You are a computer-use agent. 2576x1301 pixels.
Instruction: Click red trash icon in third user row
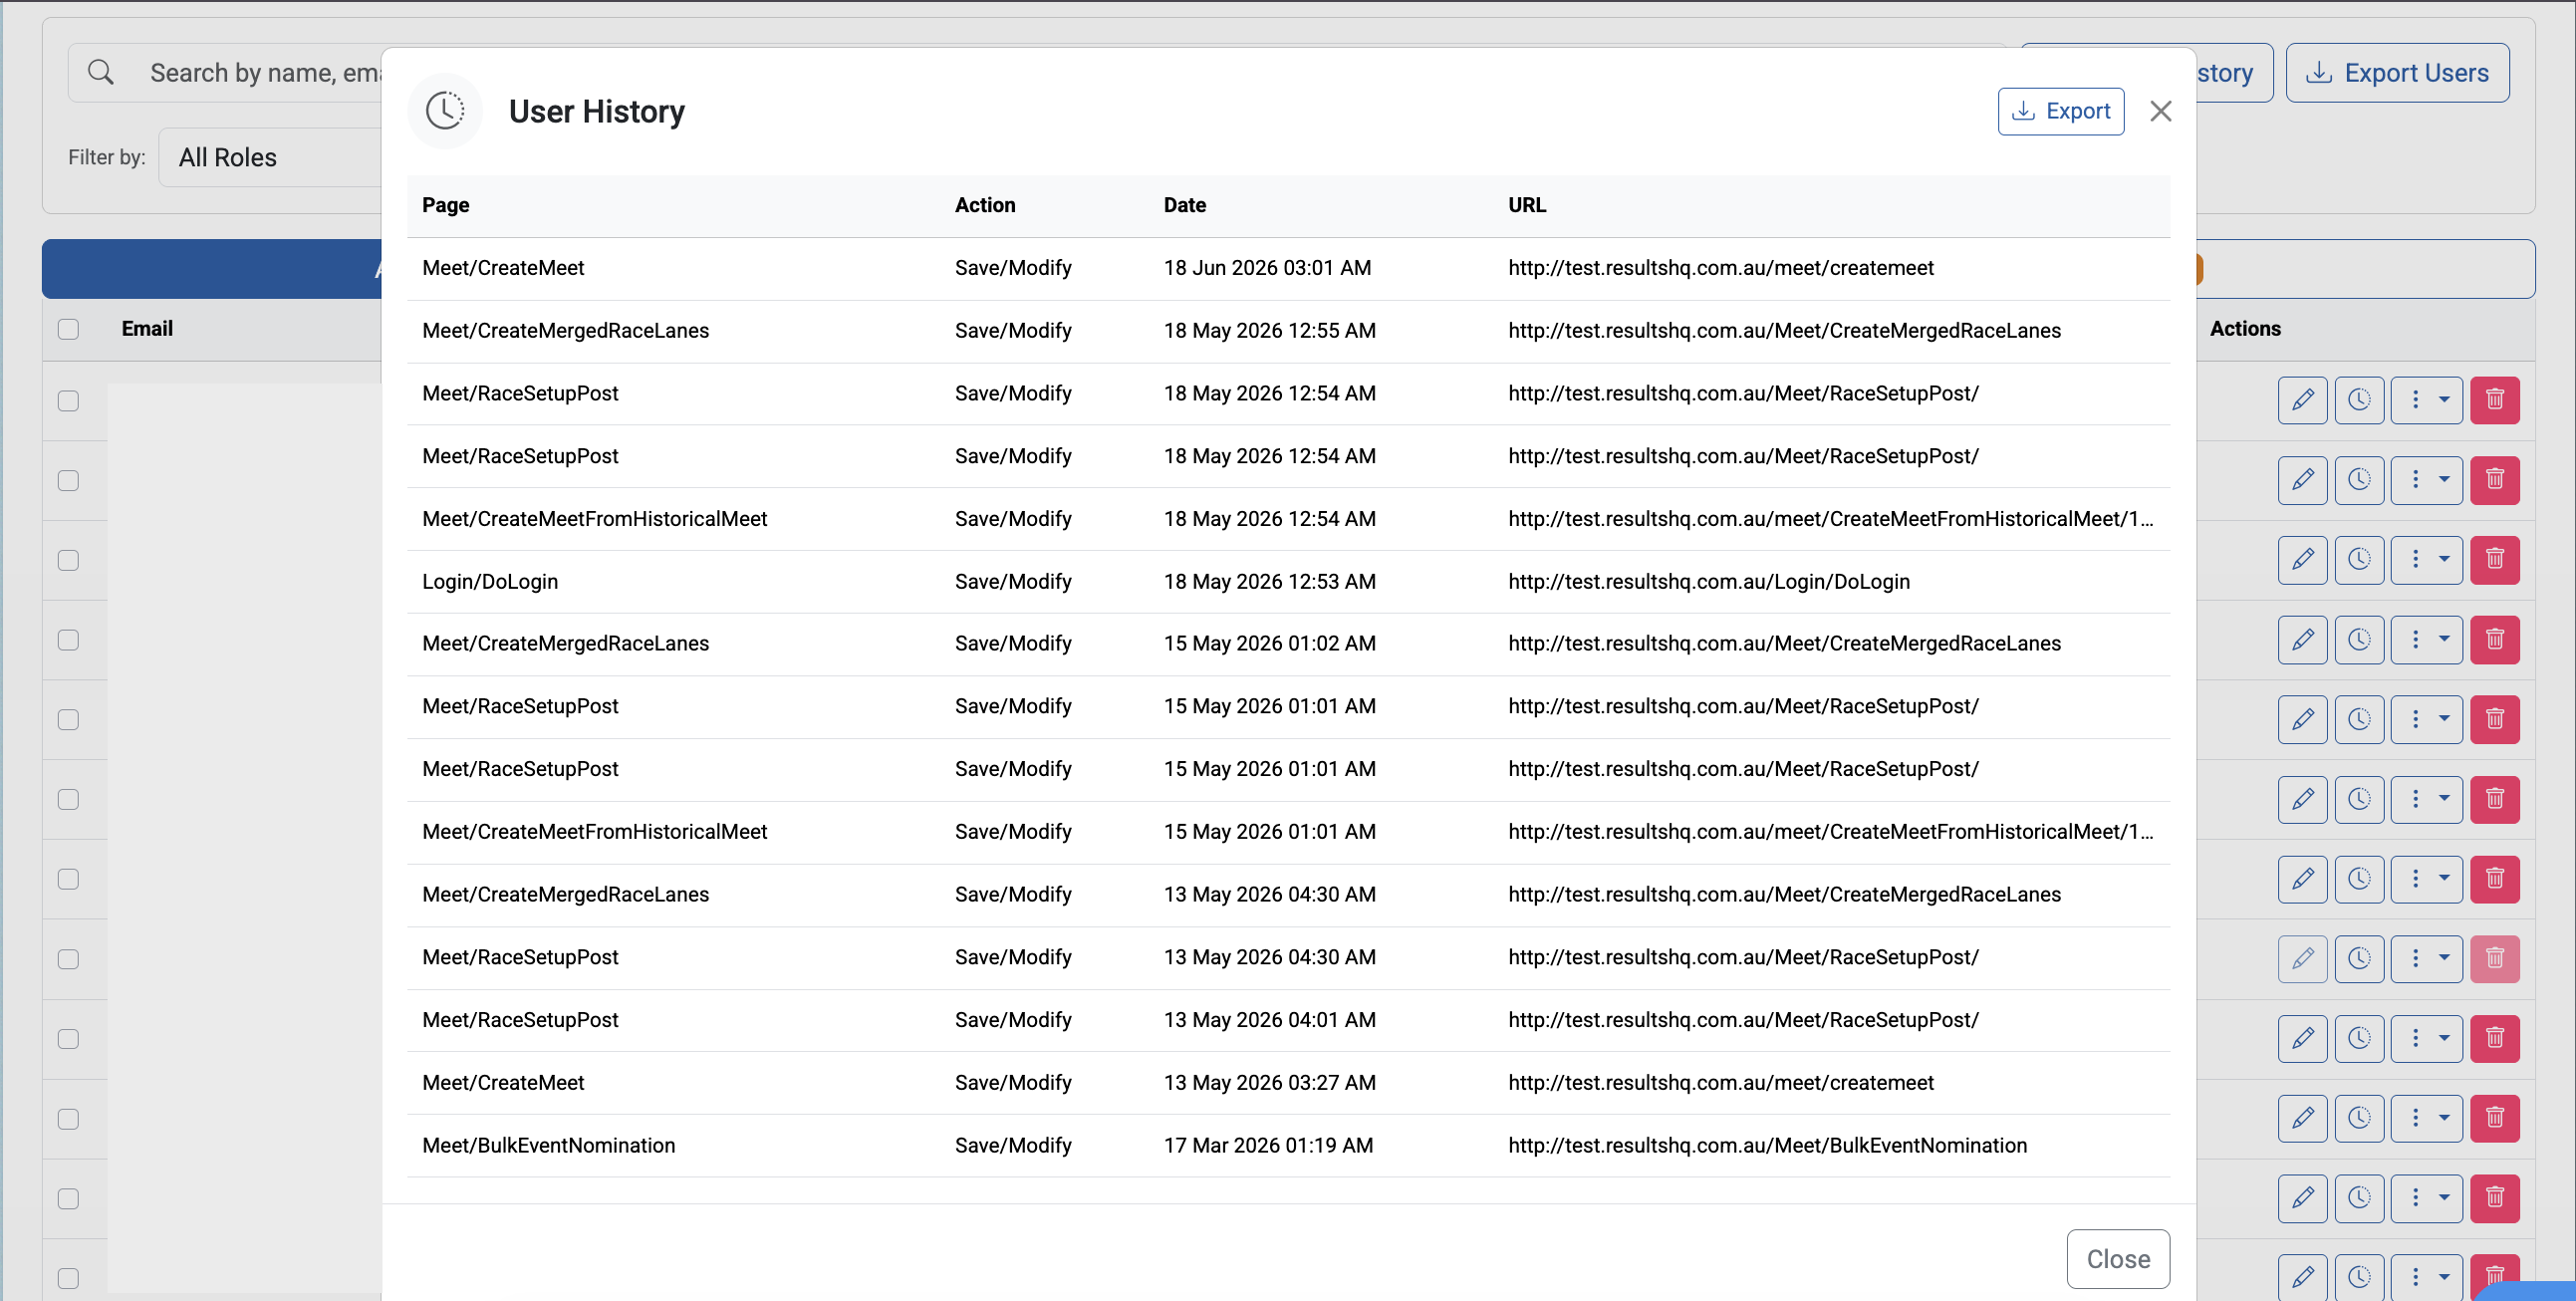[x=2494, y=559]
